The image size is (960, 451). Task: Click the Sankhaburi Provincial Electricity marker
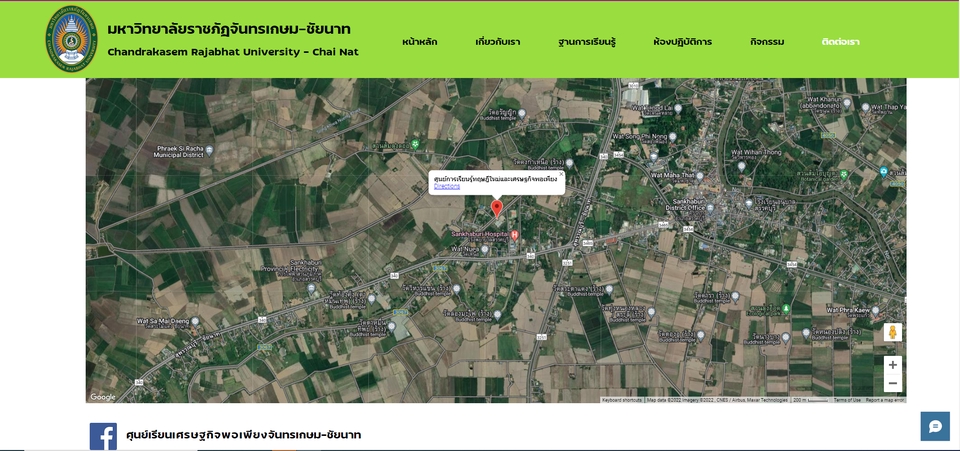[311, 287]
